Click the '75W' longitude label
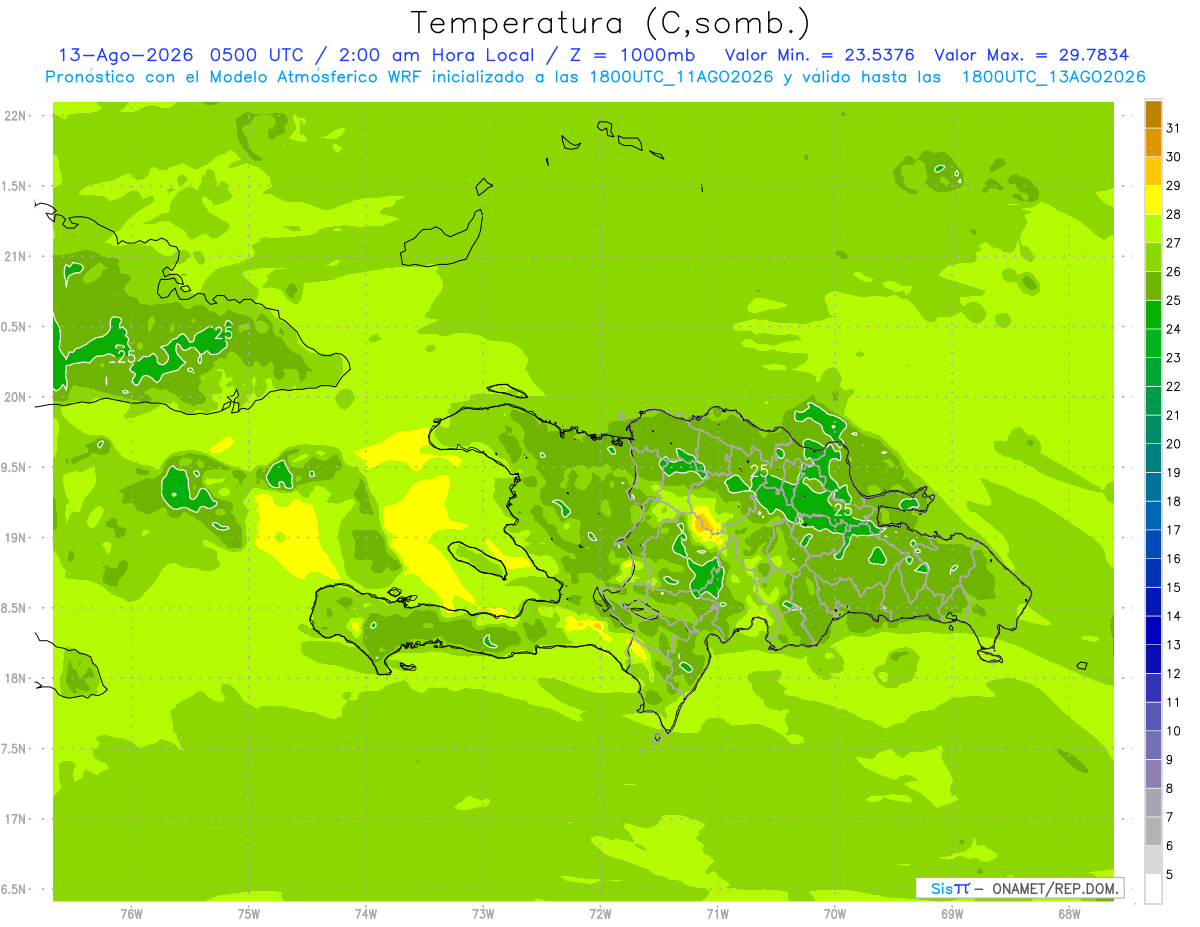The image size is (1200, 927). pyautogui.click(x=249, y=914)
